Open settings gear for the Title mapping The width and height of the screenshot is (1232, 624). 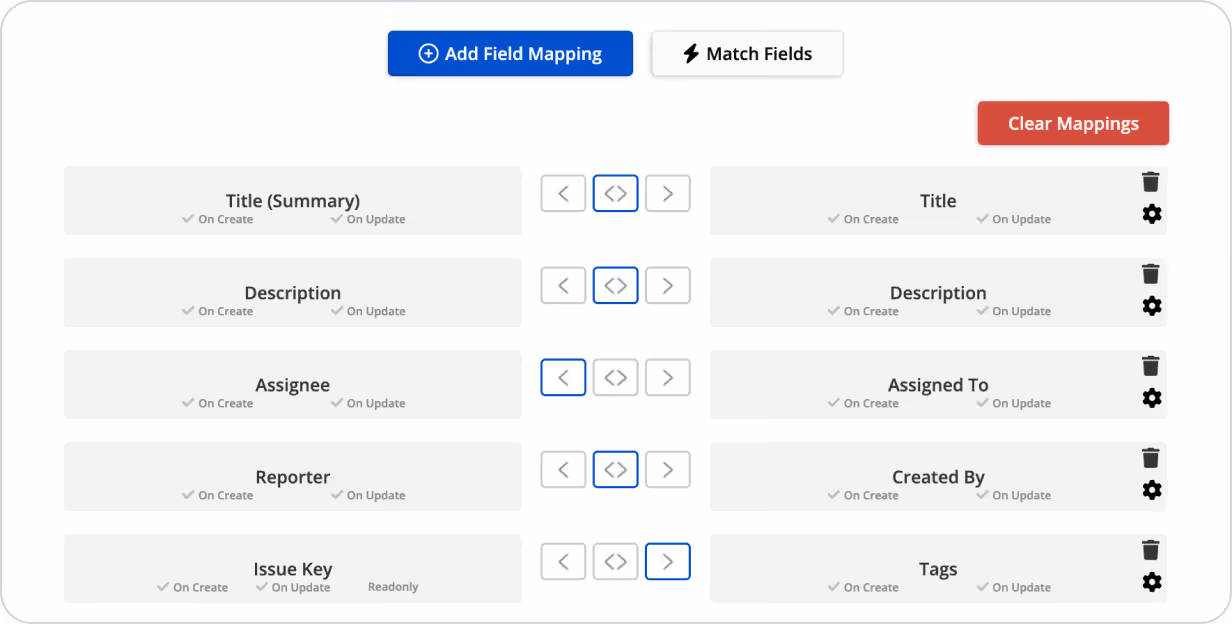coord(1152,214)
